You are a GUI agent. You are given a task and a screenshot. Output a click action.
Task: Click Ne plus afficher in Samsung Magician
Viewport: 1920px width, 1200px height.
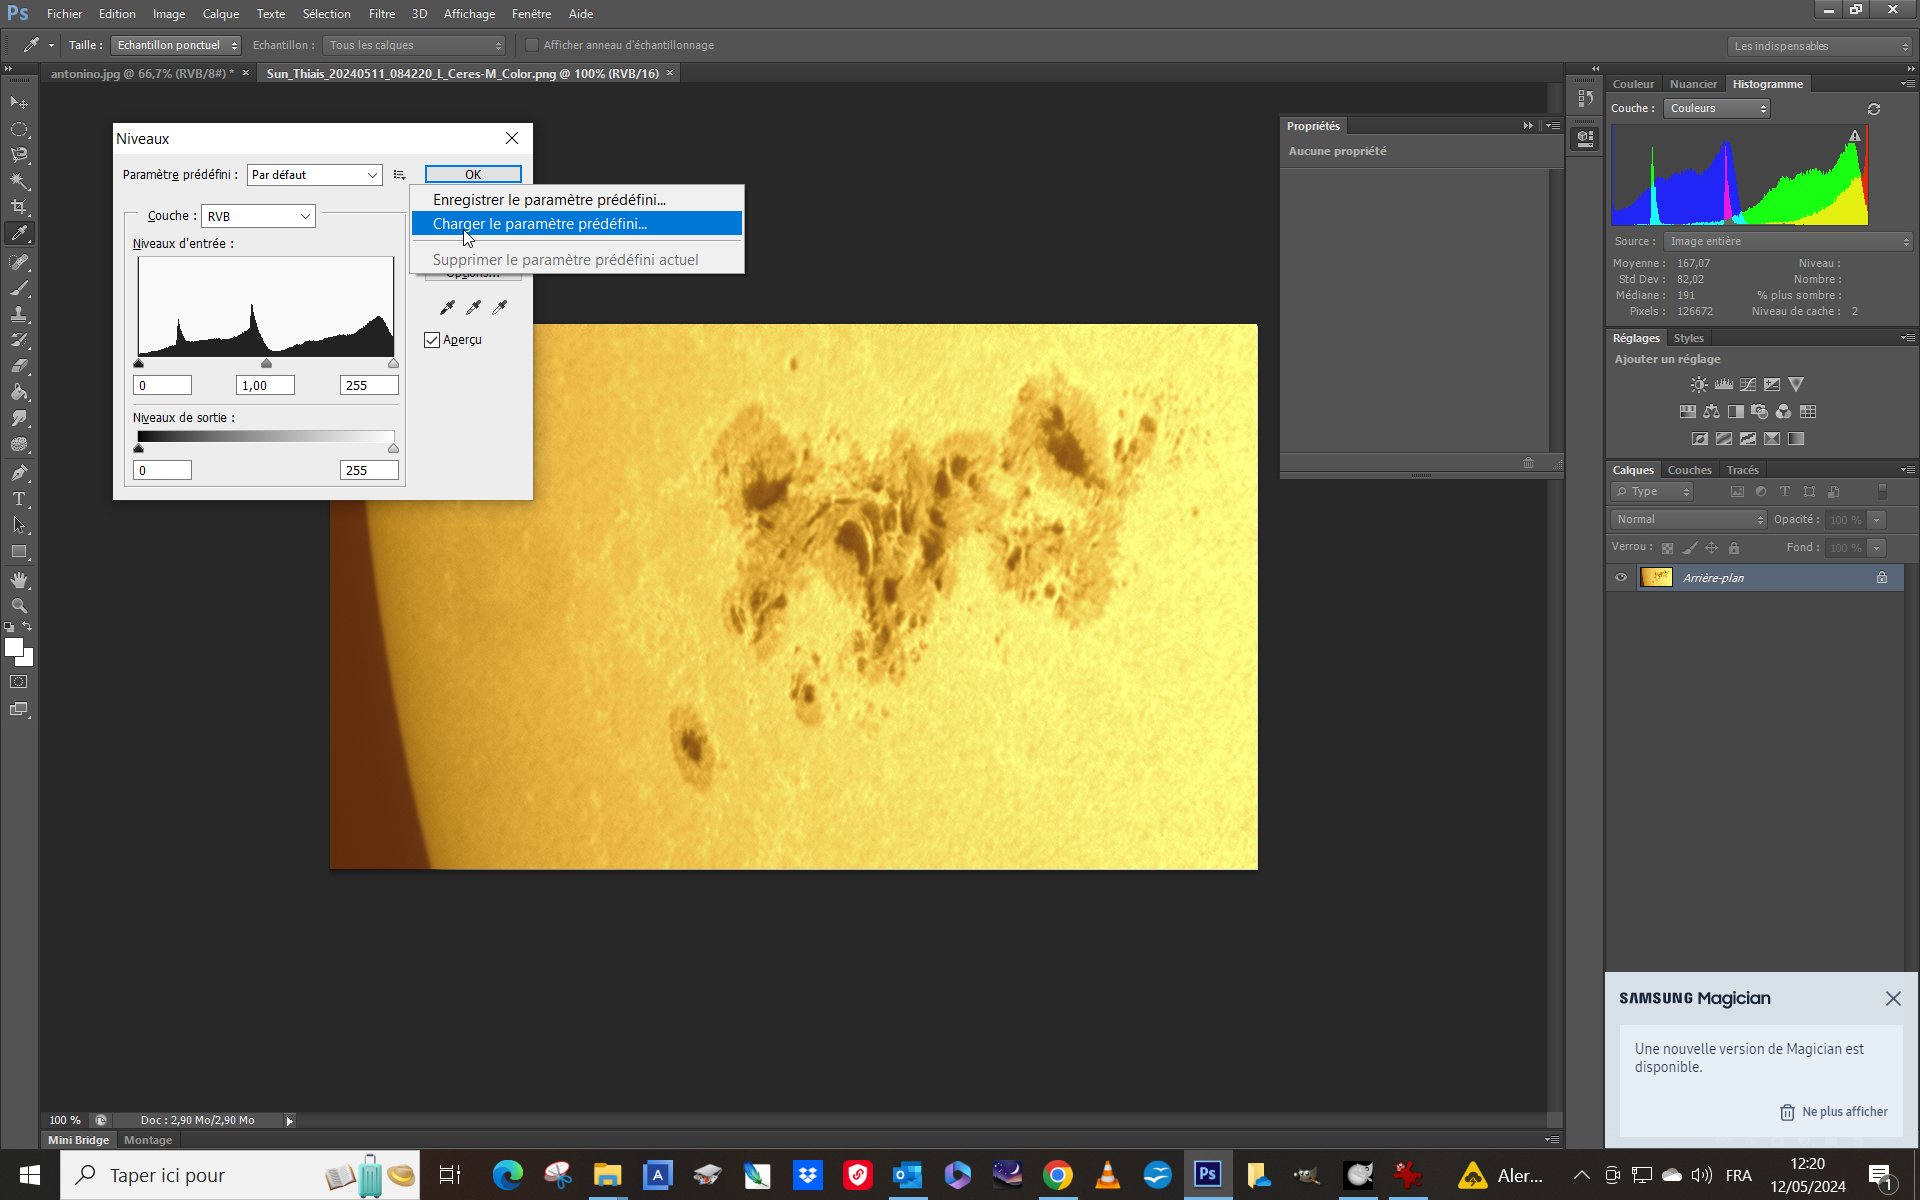(1834, 1112)
